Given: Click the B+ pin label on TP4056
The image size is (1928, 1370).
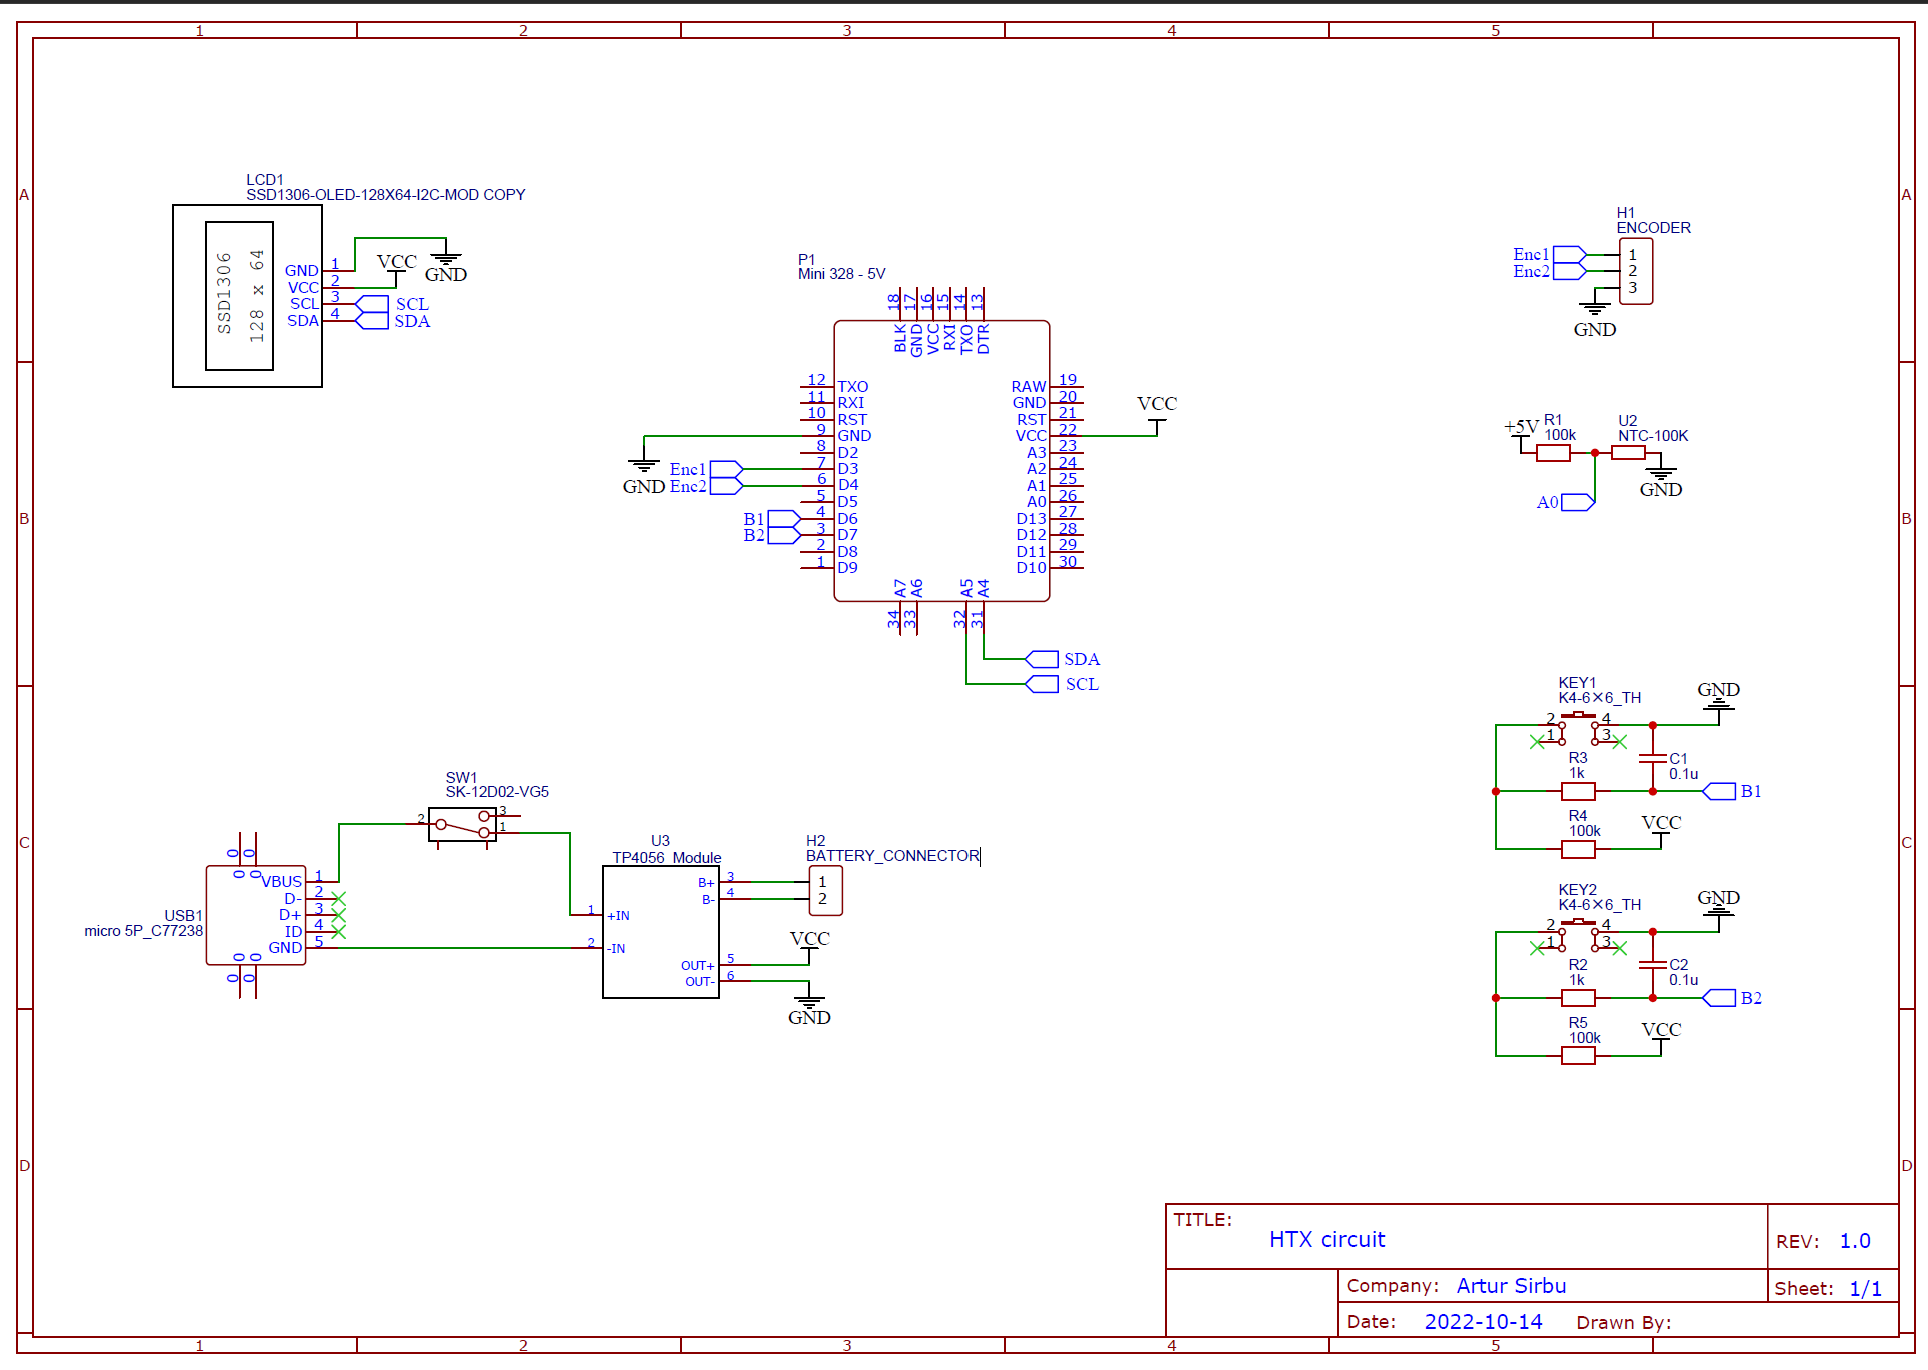Looking at the screenshot, I should point(706,883).
